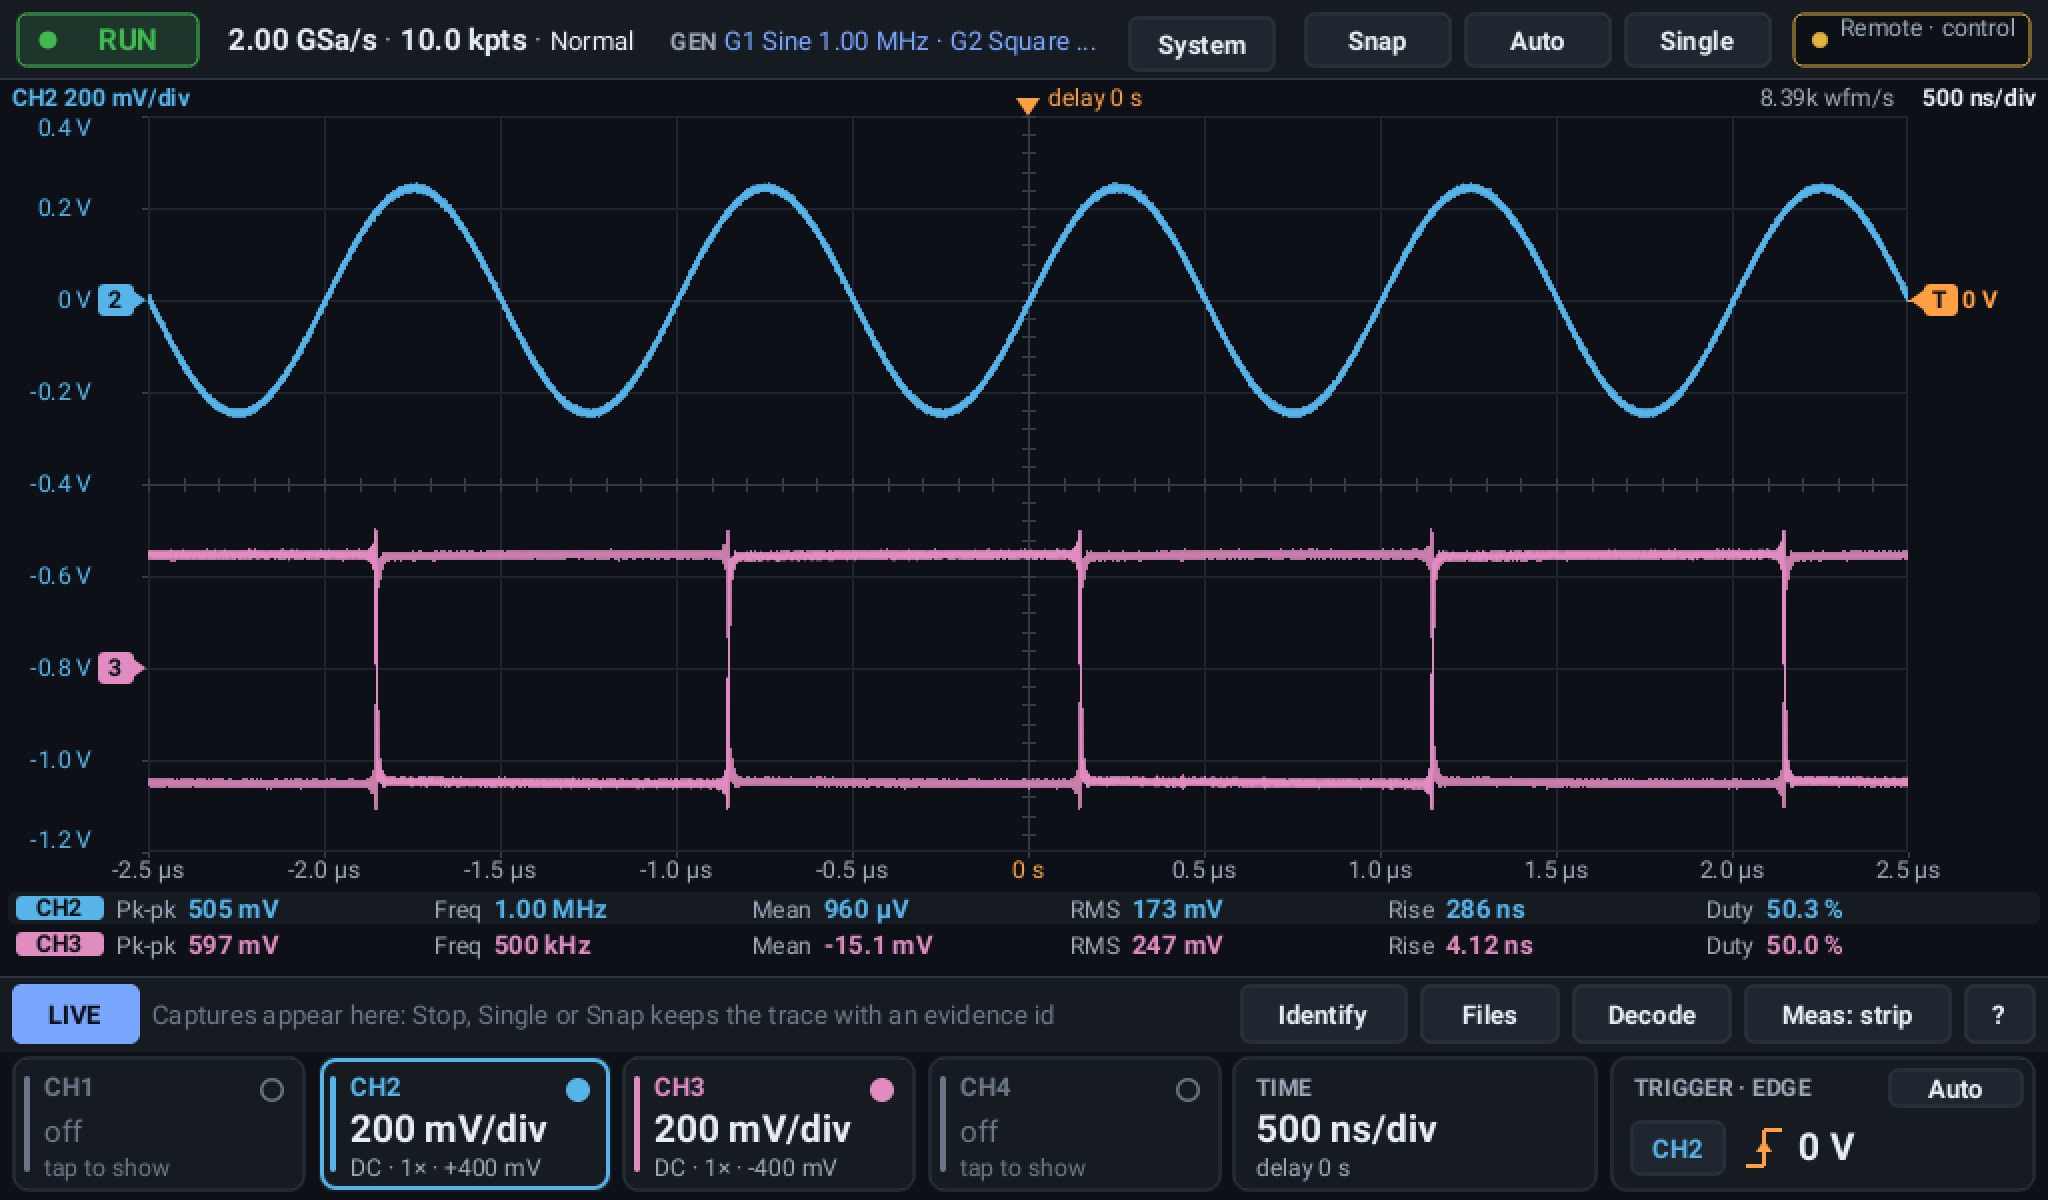Image resolution: width=2048 pixels, height=1200 pixels.
Task: Open the TIME 500 ns/div settings
Action: click(1414, 1124)
